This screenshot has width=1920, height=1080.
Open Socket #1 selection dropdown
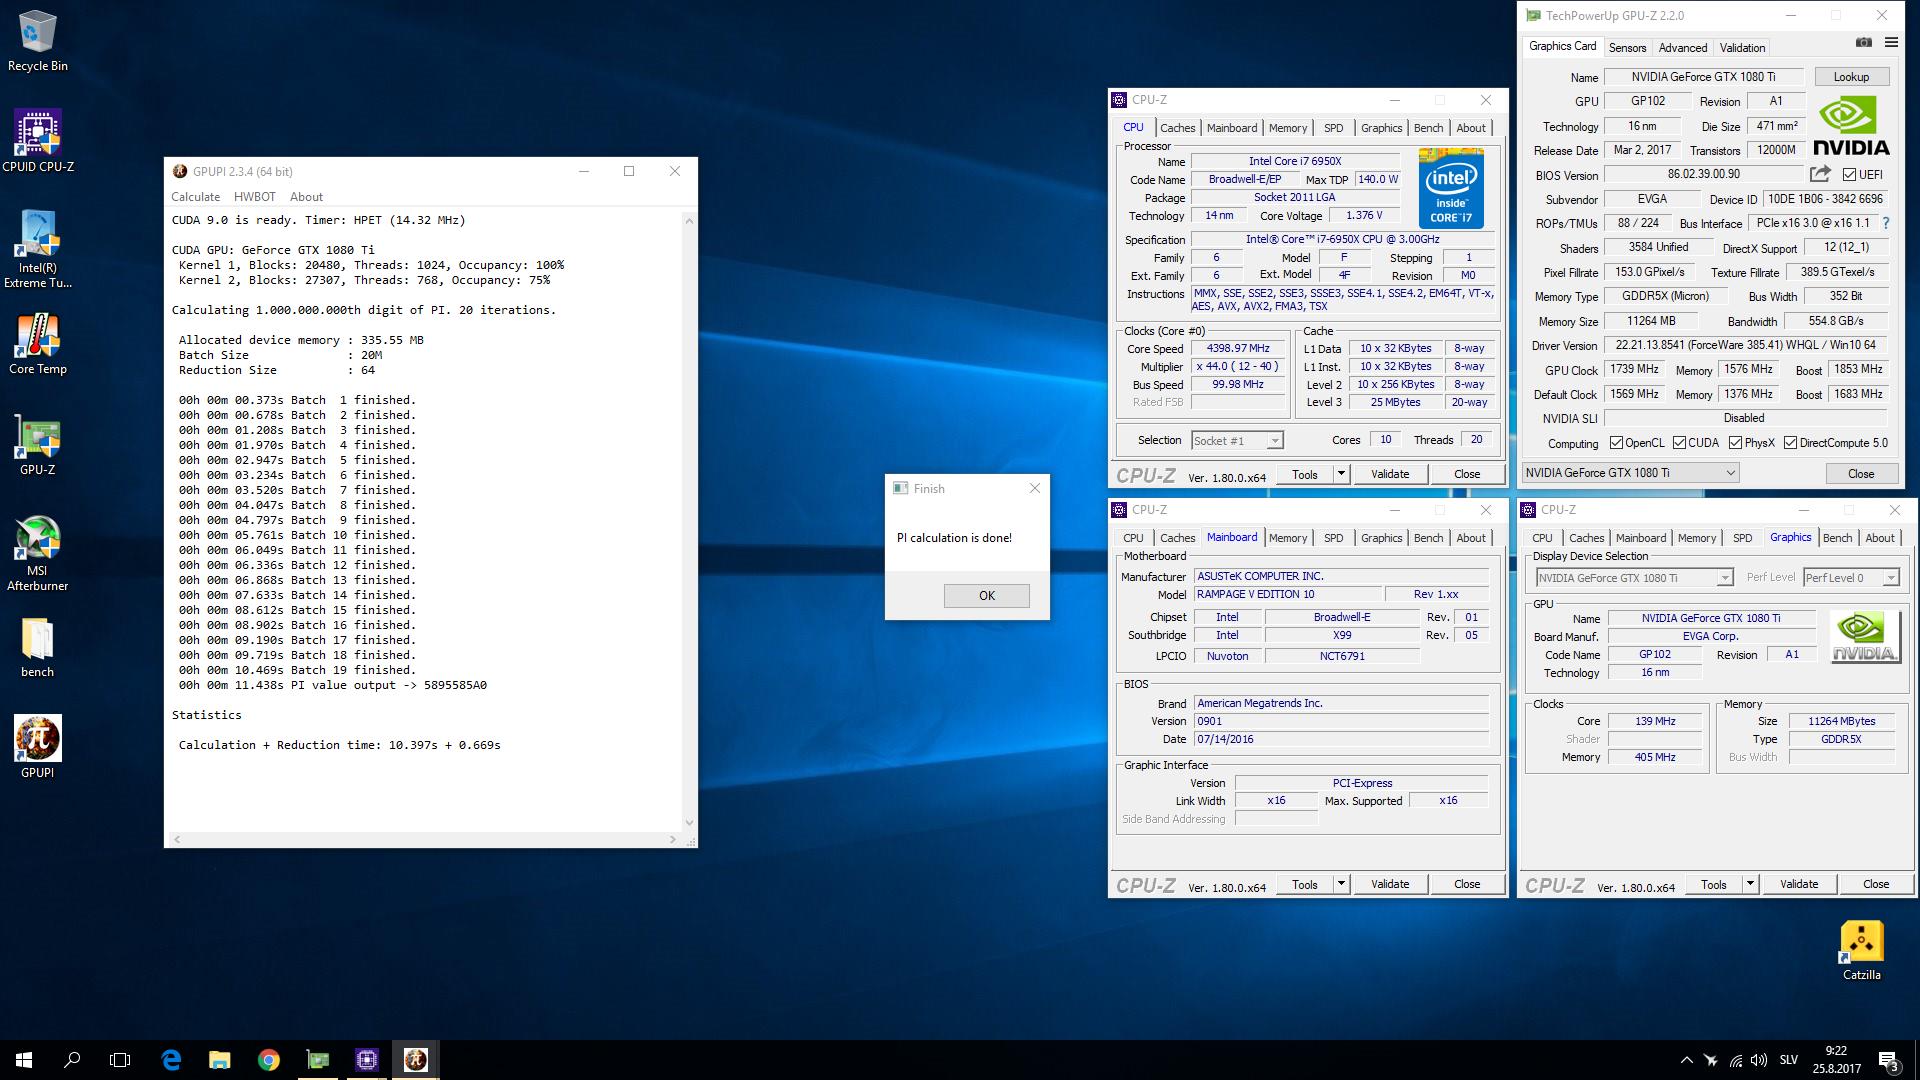click(x=1237, y=441)
